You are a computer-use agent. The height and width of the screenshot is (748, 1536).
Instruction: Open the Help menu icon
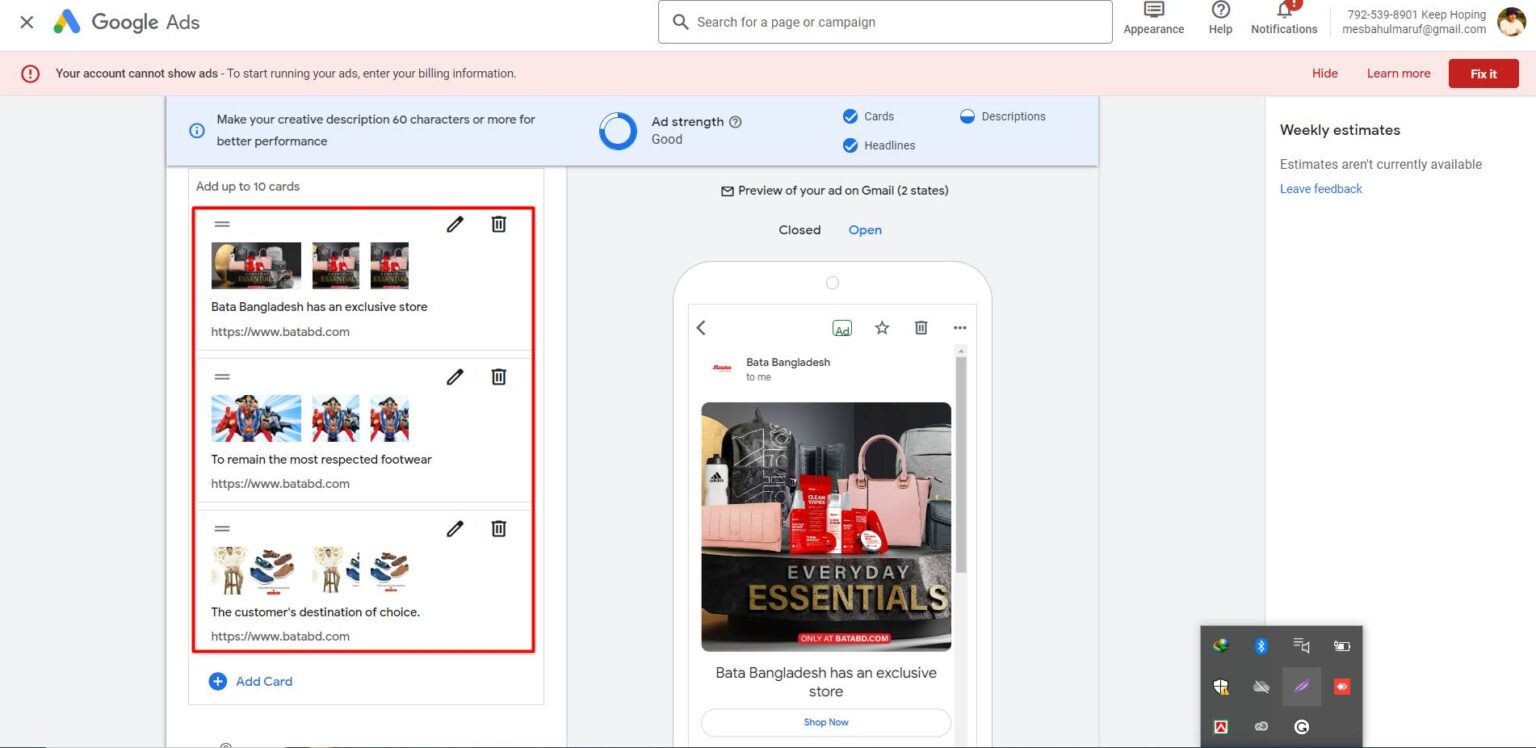(1220, 11)
